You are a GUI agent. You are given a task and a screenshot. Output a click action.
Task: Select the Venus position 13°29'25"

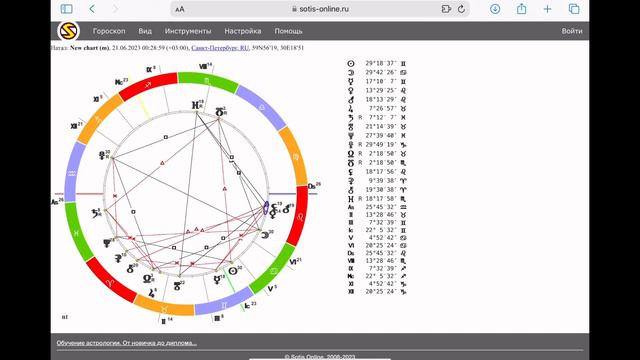point(381,91)
